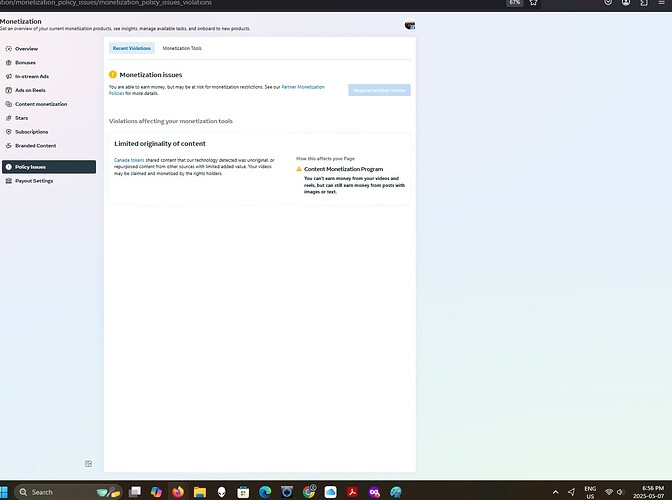Viewport: 672px width, 500px height.
Task: Open the Firefox hamburger menu
Action: [x=661, y=3]
